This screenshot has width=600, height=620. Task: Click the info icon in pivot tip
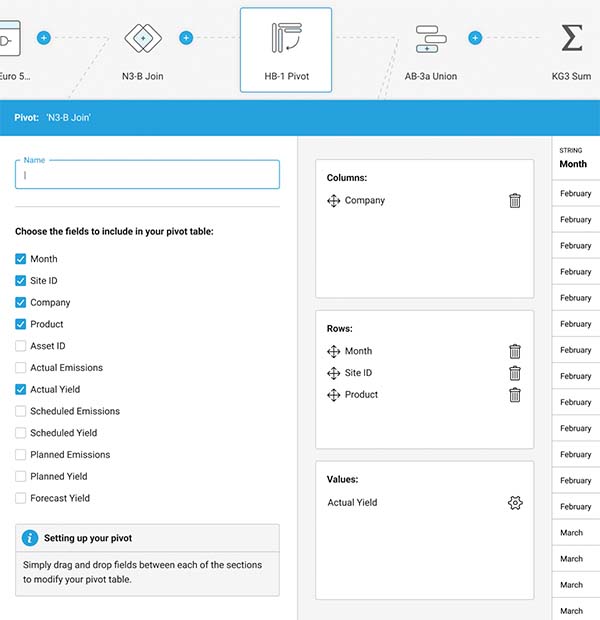[30, 538]
